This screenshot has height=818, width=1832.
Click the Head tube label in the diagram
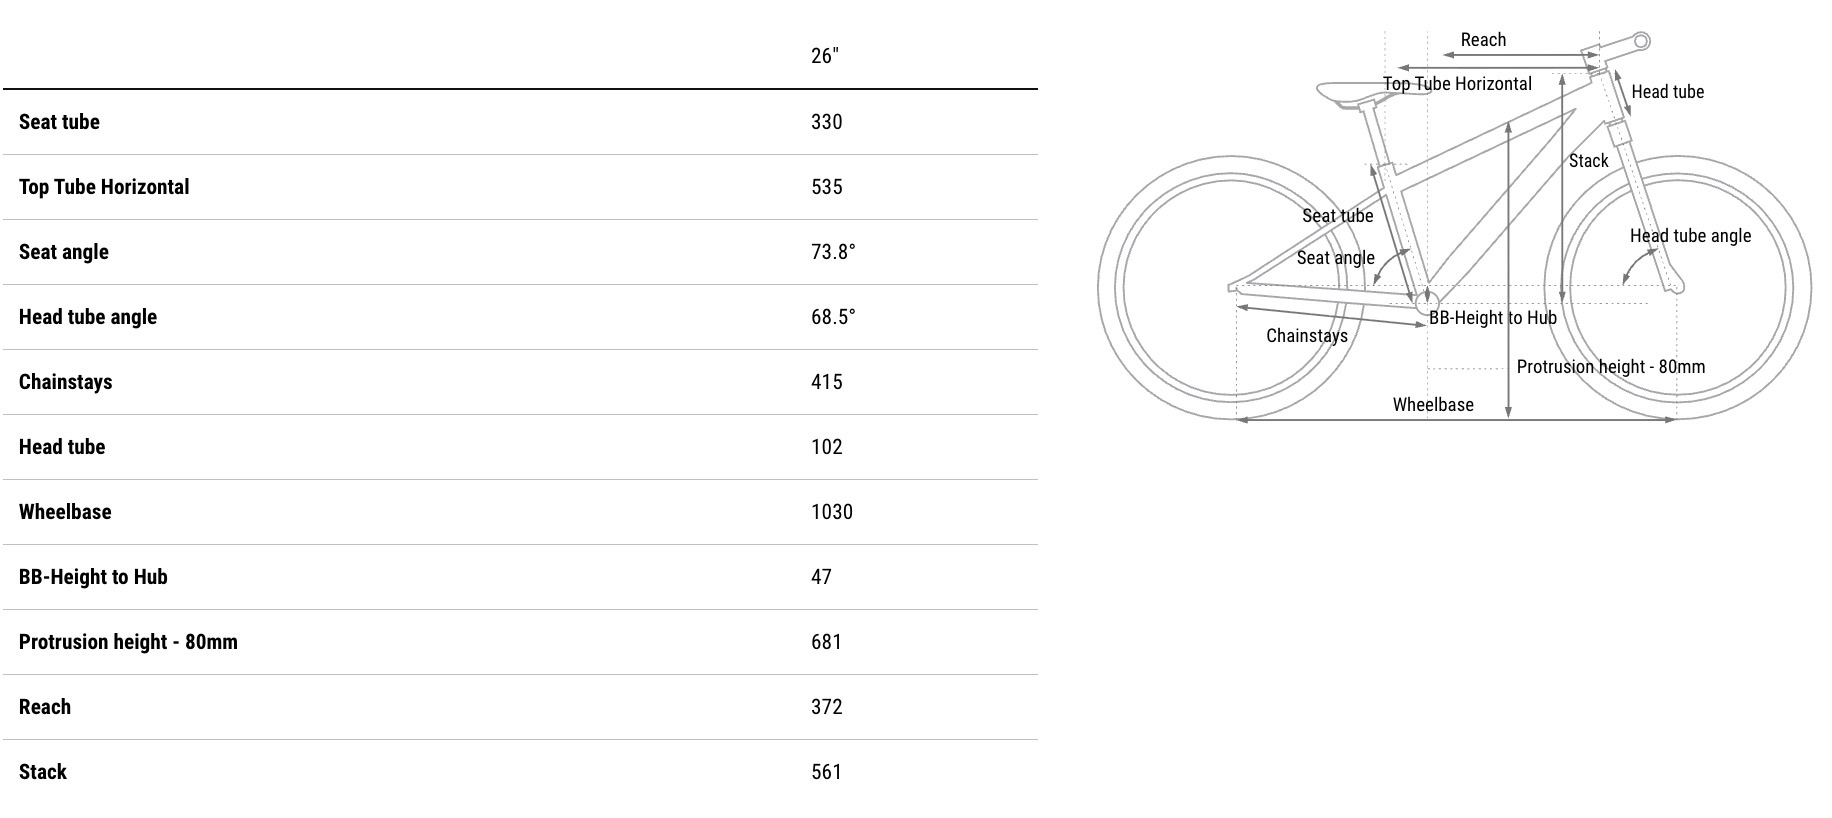click(1667, 92)
